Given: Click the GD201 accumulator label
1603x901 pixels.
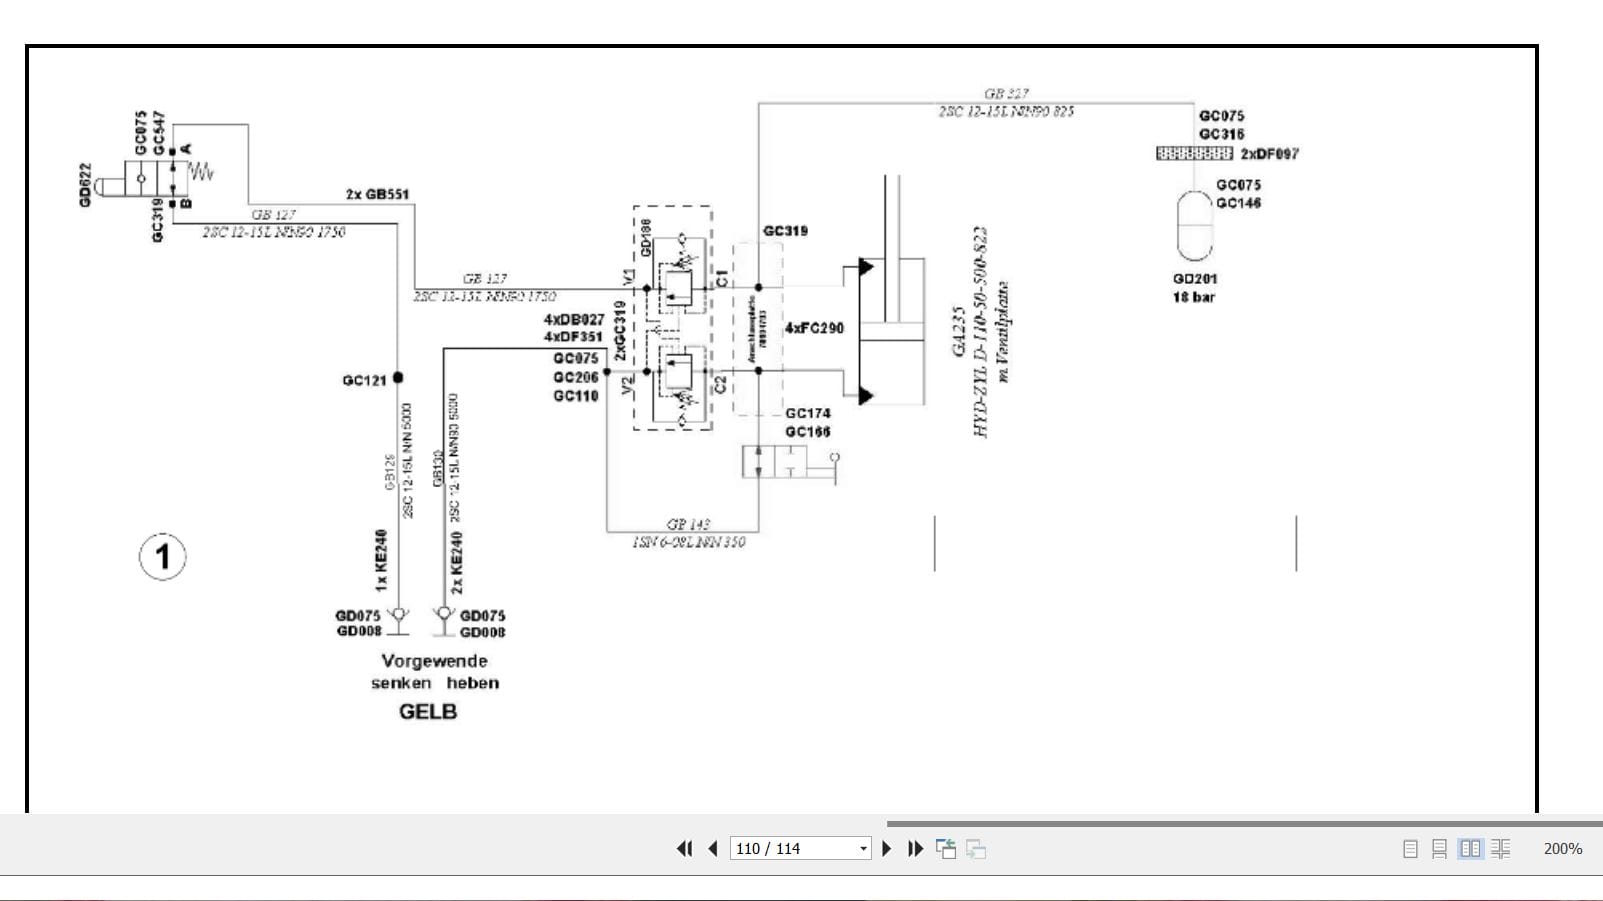Looking at the screenshot, I should click(x=1195, y=279).
